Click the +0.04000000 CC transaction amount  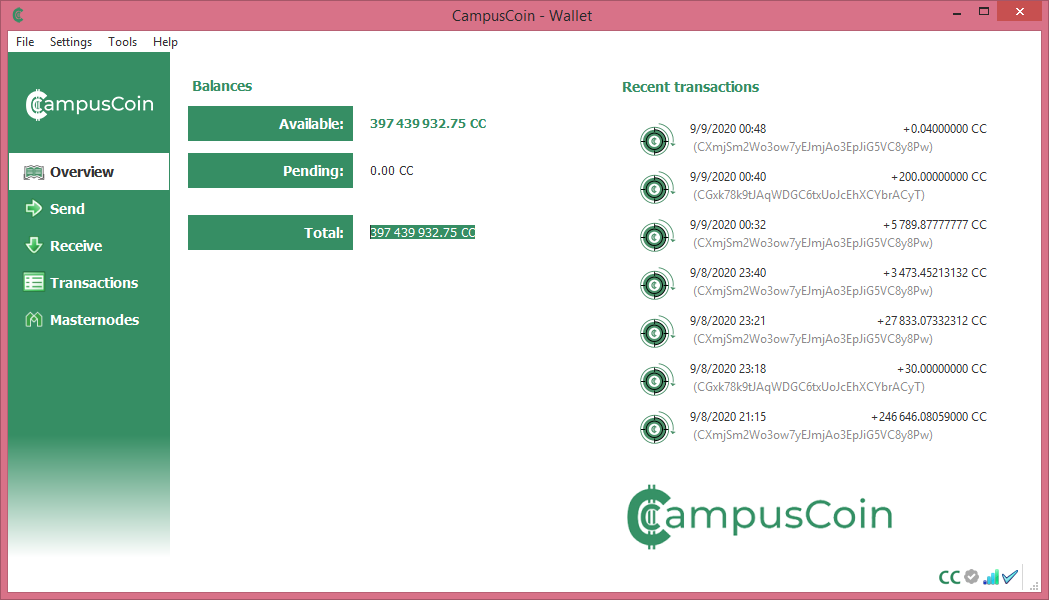[945, 129]
